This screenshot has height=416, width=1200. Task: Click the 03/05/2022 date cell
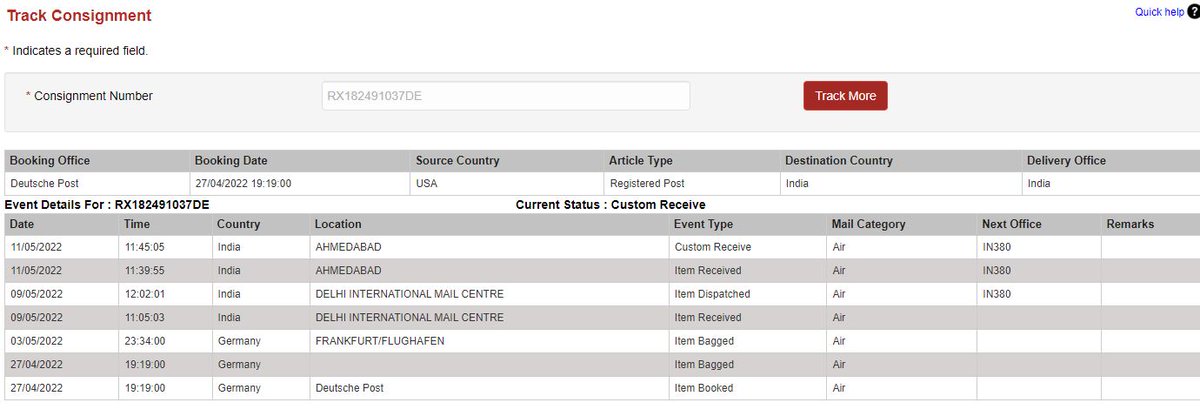62,341
